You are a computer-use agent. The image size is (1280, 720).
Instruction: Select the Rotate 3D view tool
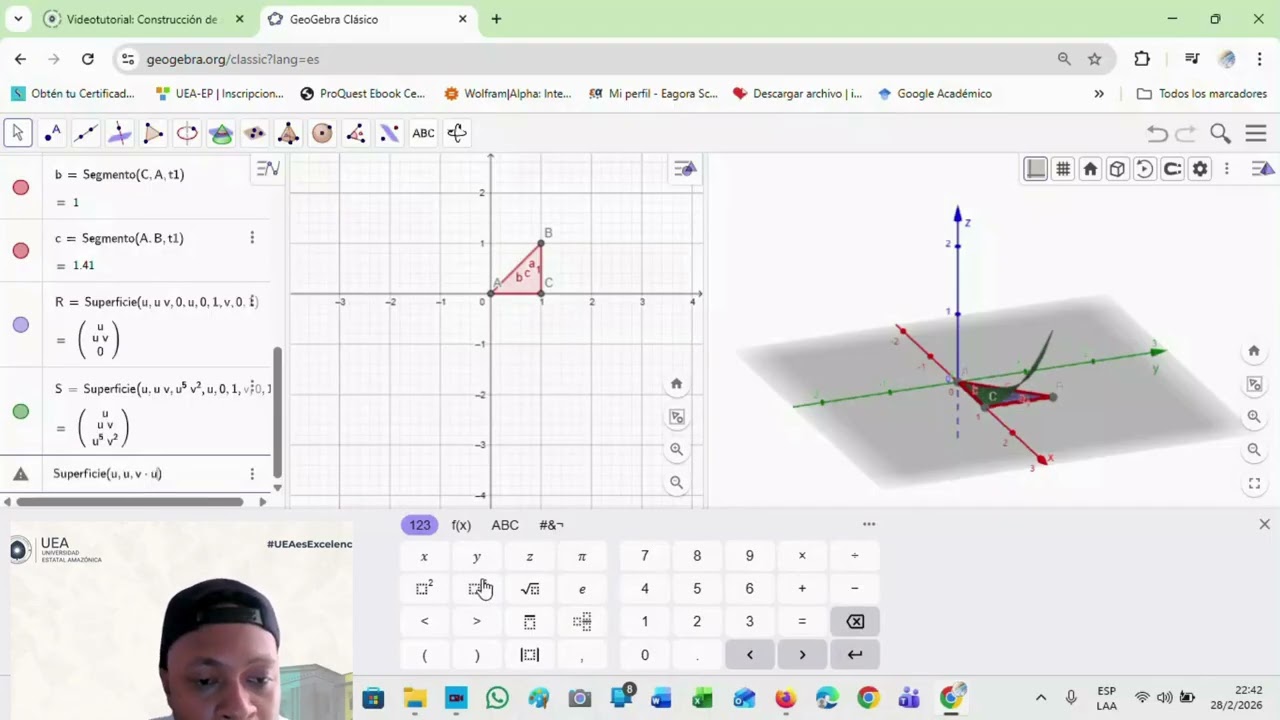457,133
